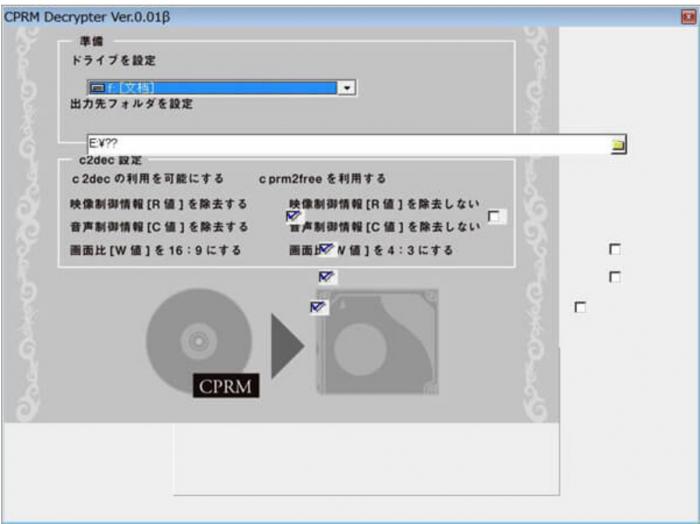
Task: Click the text 画面比 [W値] を 4:3 にする
Action: click(x=371, y=250)
